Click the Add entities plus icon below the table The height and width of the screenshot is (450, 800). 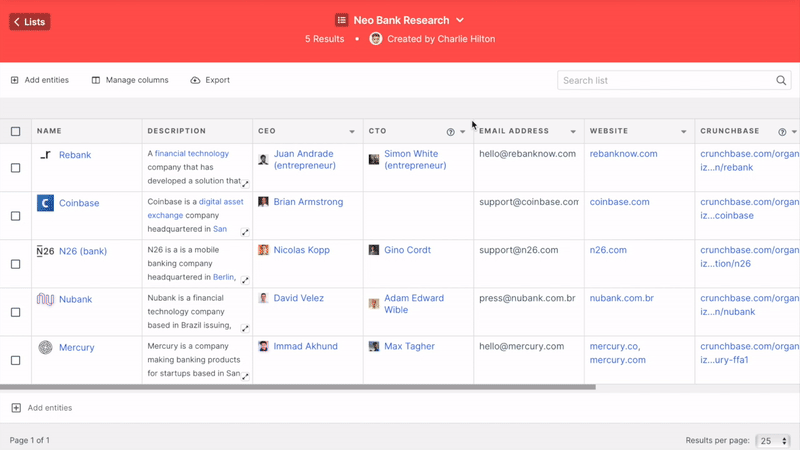(x=16, y=408)
